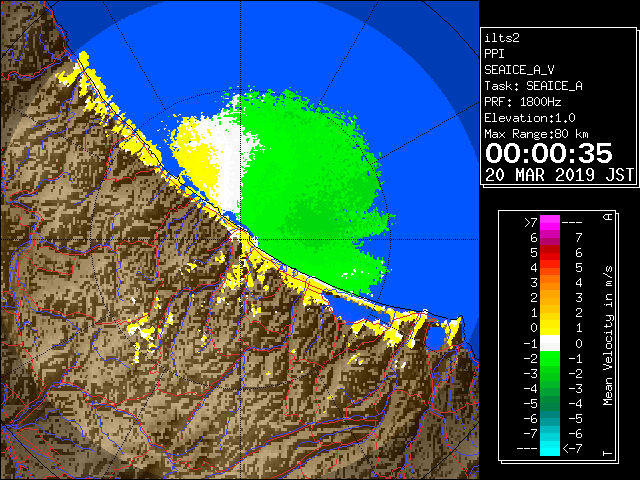Pick the red swatch on velocity scale
The height and width of the screenshot is (480, 640).
pyautogui.click(x=550, y=253)
